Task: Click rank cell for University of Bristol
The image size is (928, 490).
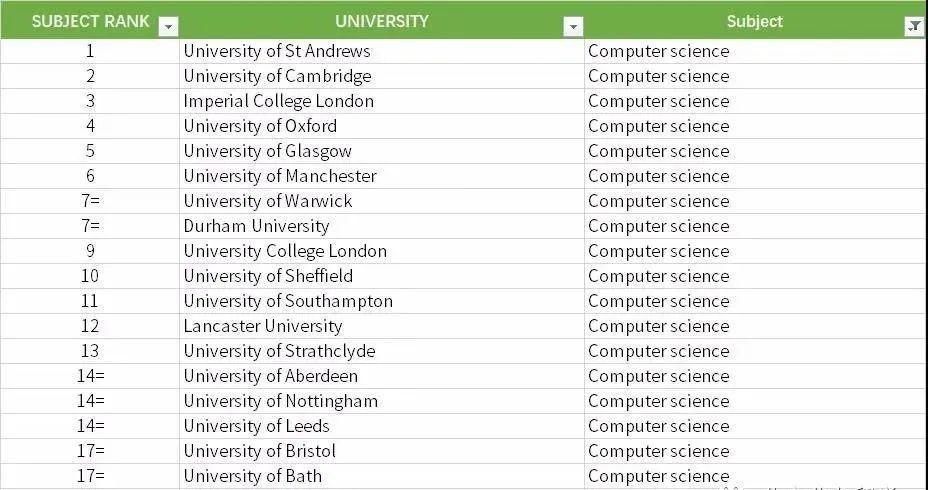Action: coord(90,451)
